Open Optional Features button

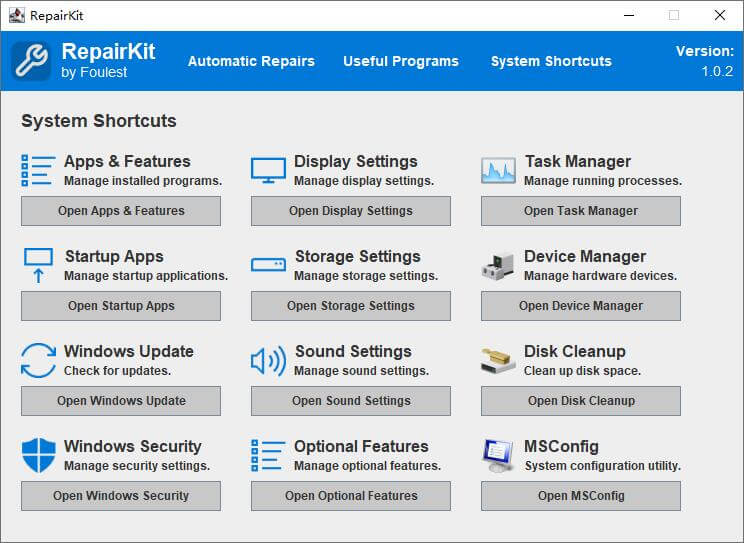coord(351,496)
